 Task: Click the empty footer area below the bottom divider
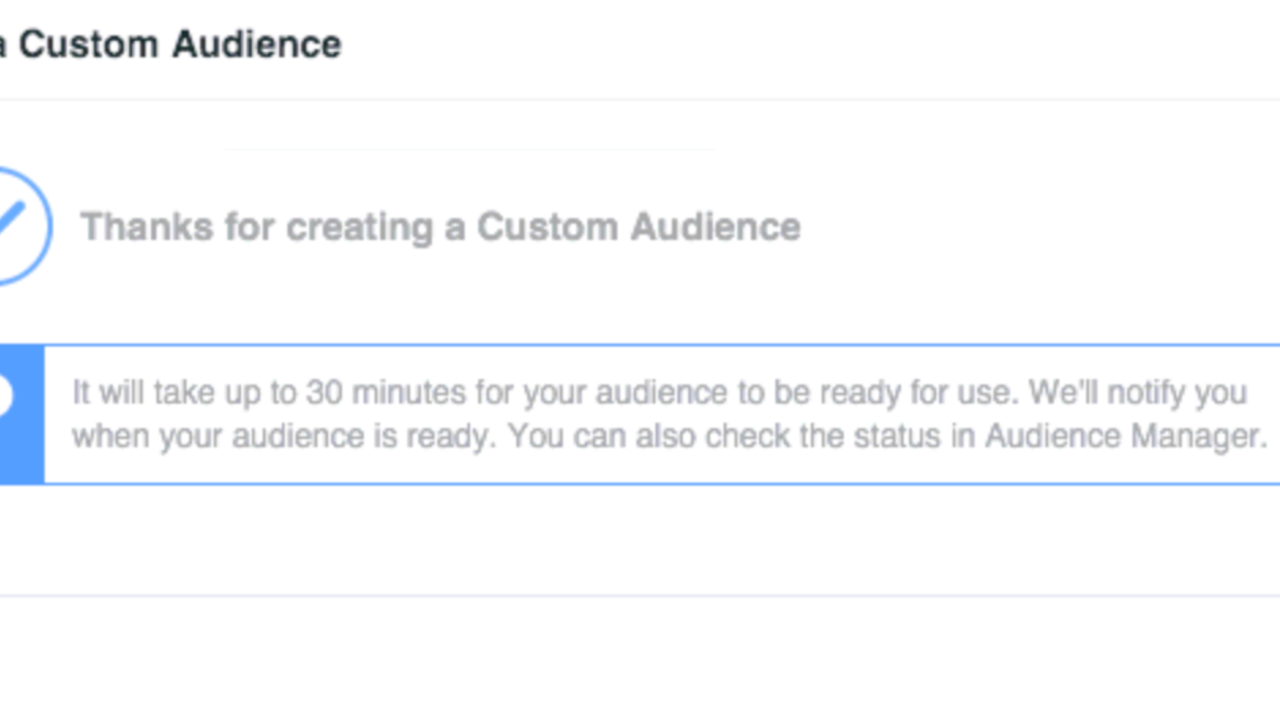640,660
